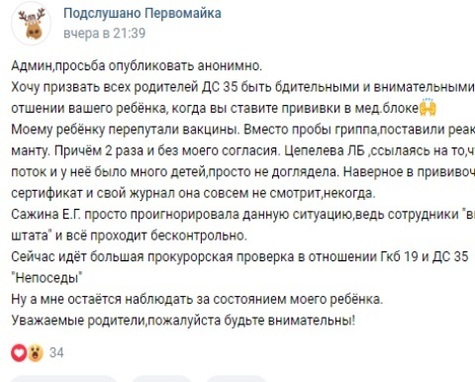
Task: Click the word "Непоседы" in the post
Action: click(x=47, y=278)
